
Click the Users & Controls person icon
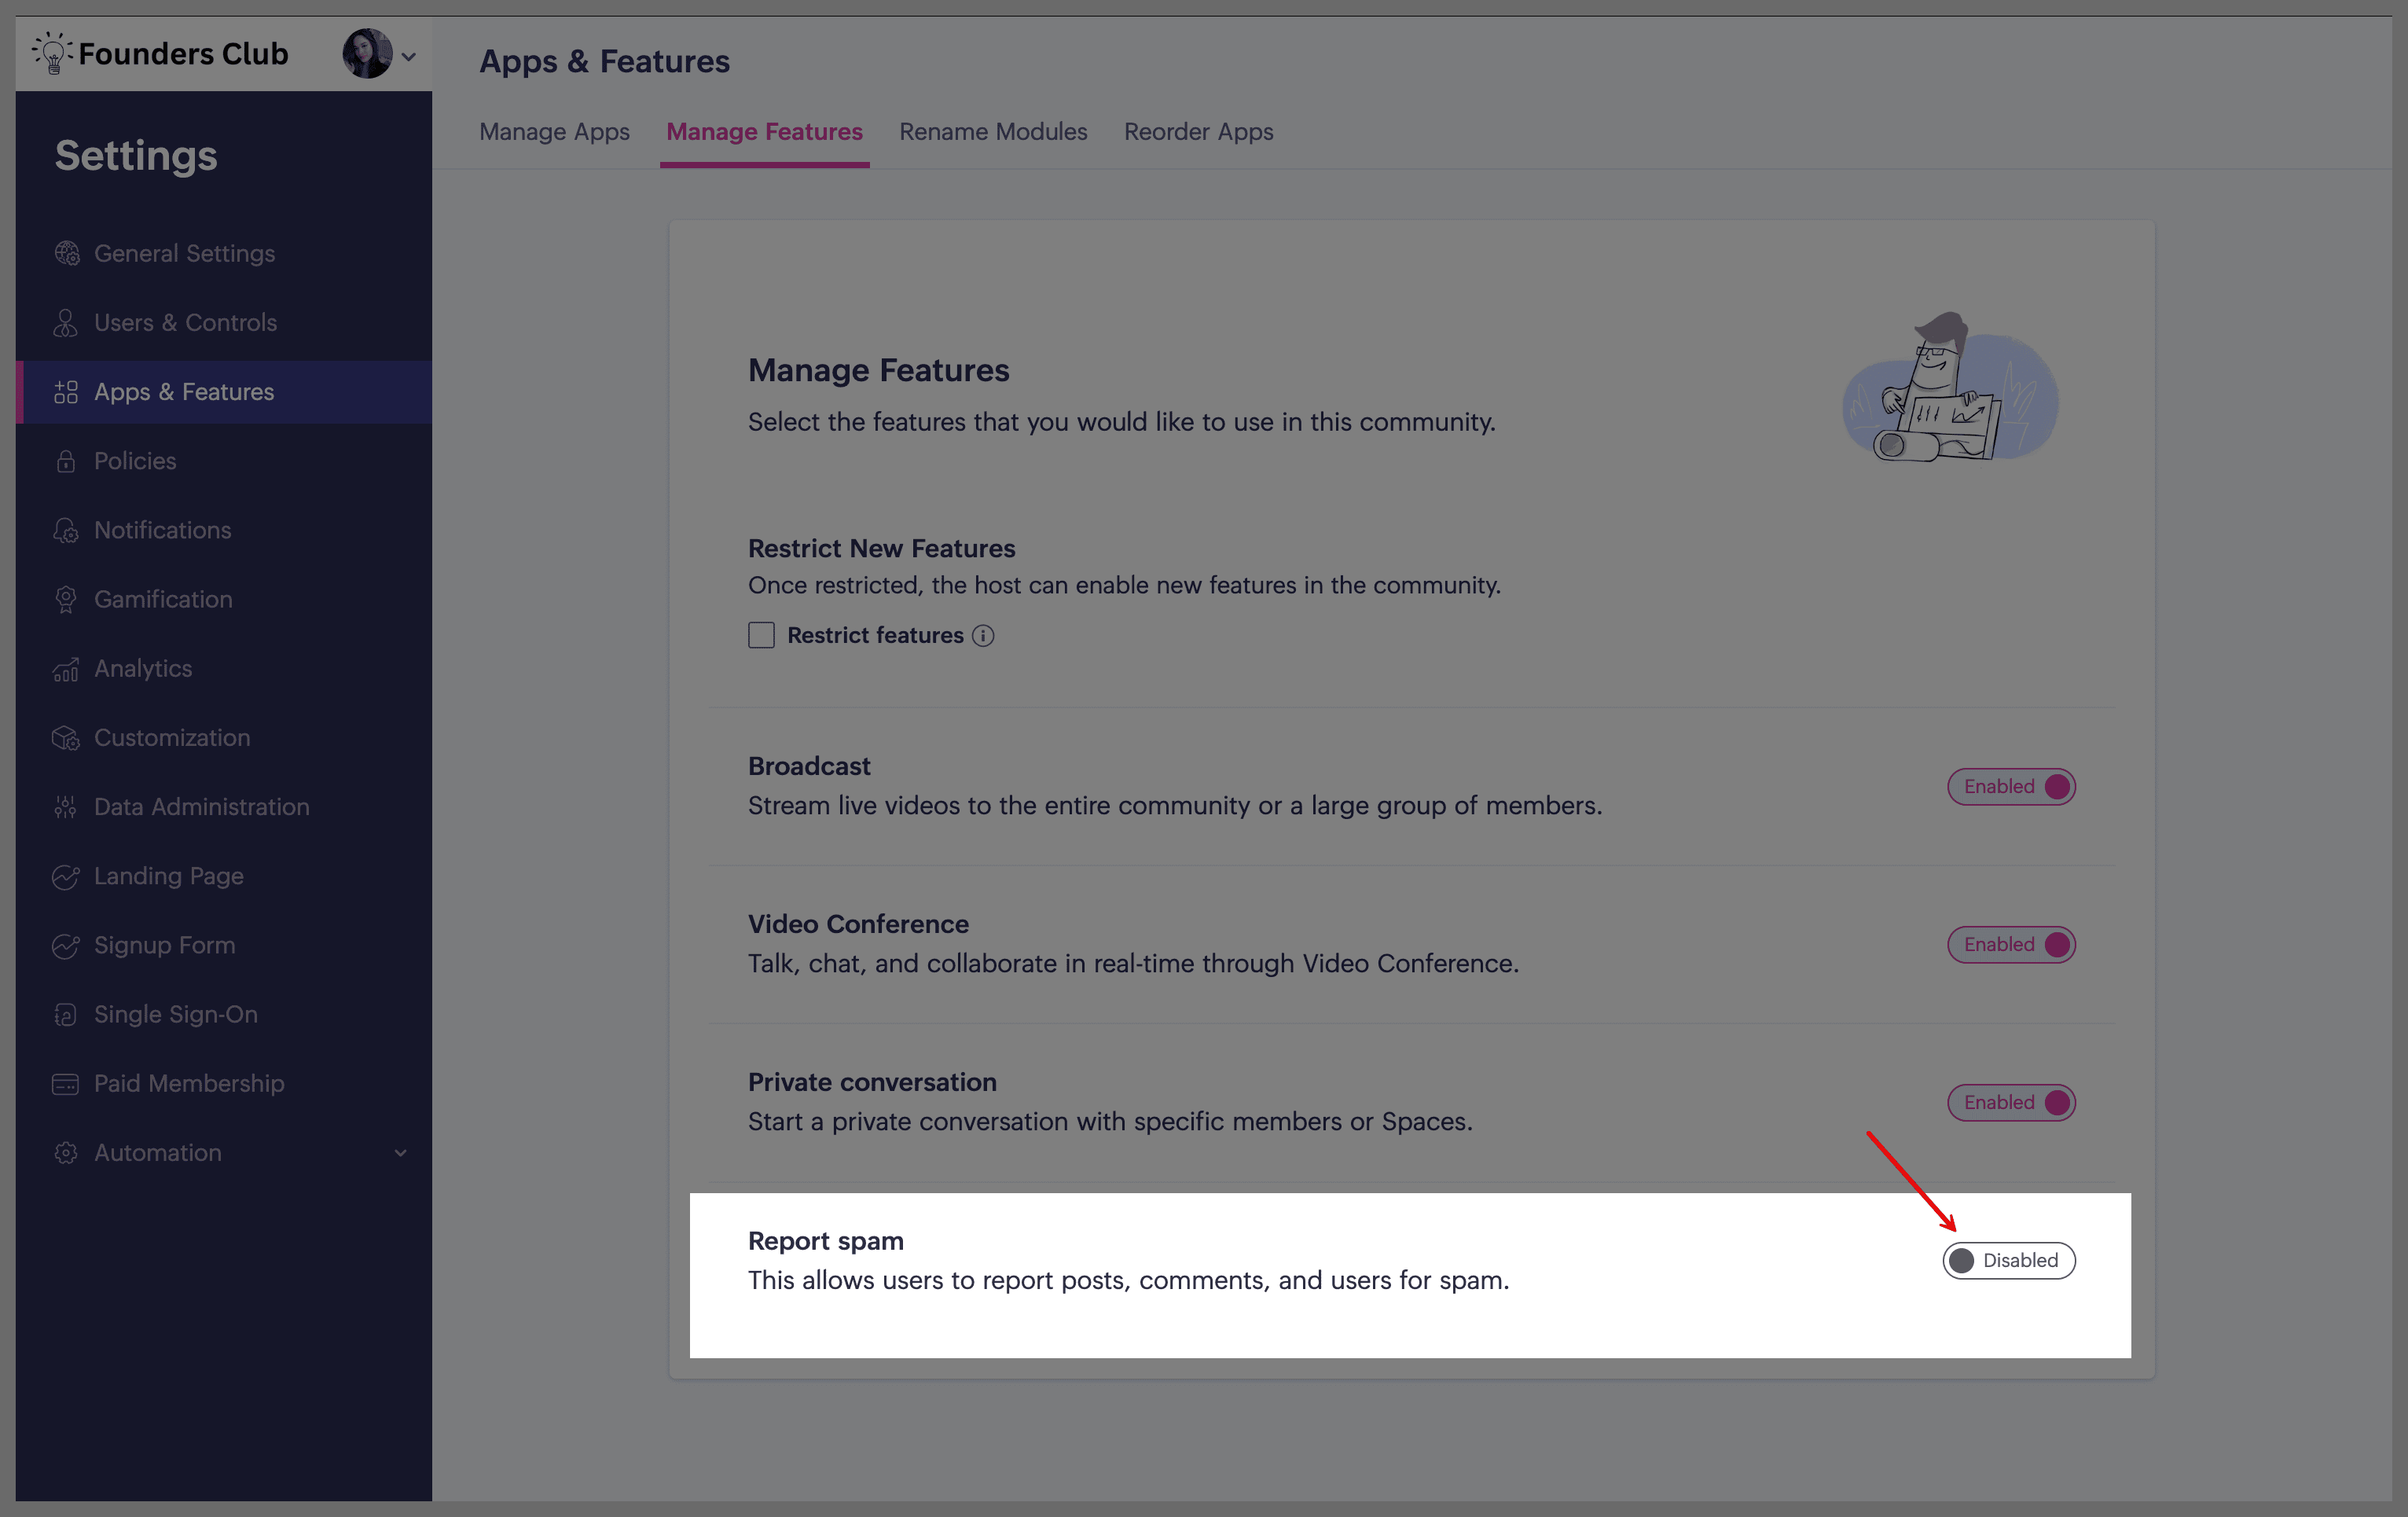pos(66,323)
